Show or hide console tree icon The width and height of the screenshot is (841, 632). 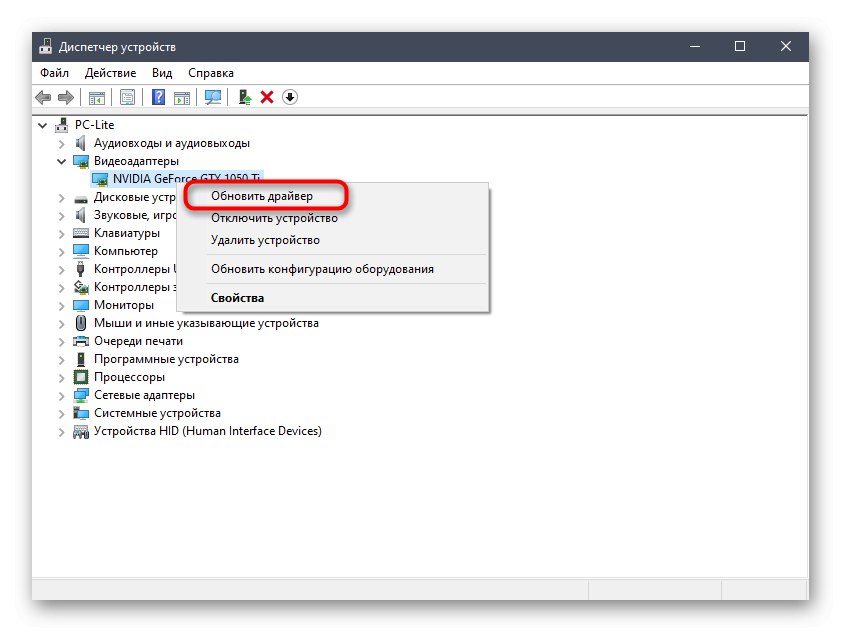[97, 98]
